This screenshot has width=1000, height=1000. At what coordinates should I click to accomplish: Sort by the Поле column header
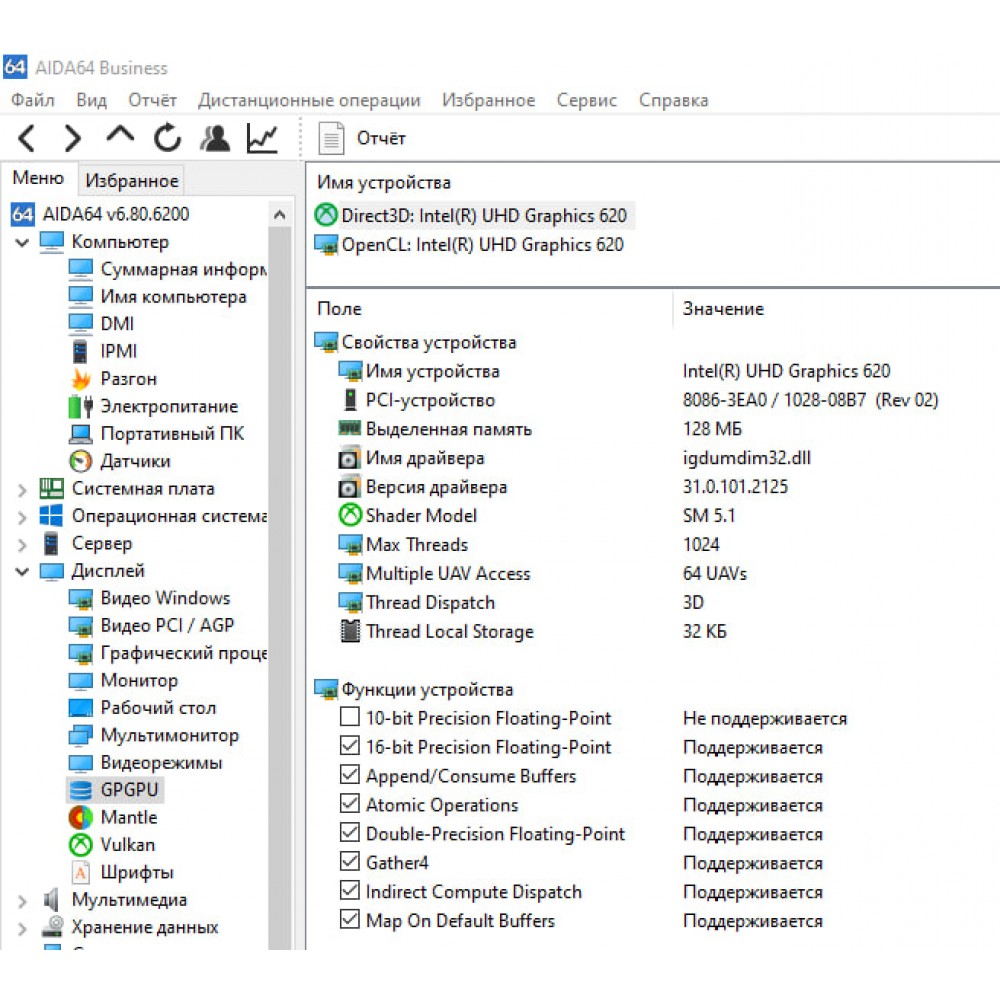(339, 309)
